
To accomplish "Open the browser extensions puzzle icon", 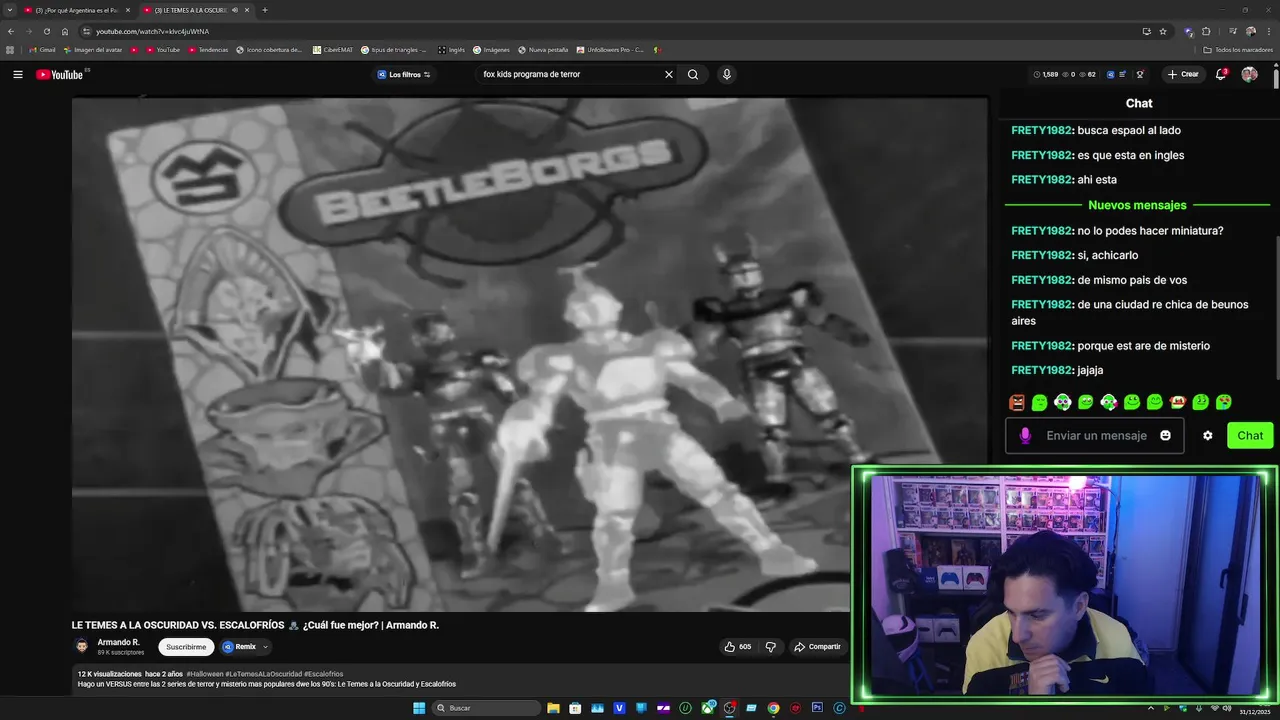I will tap(1206, 31).
